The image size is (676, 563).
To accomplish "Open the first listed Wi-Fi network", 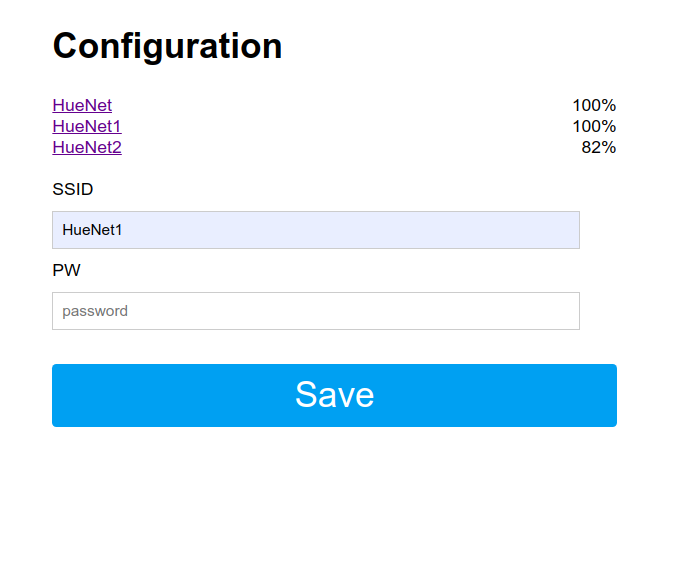I will pos(82,105).
